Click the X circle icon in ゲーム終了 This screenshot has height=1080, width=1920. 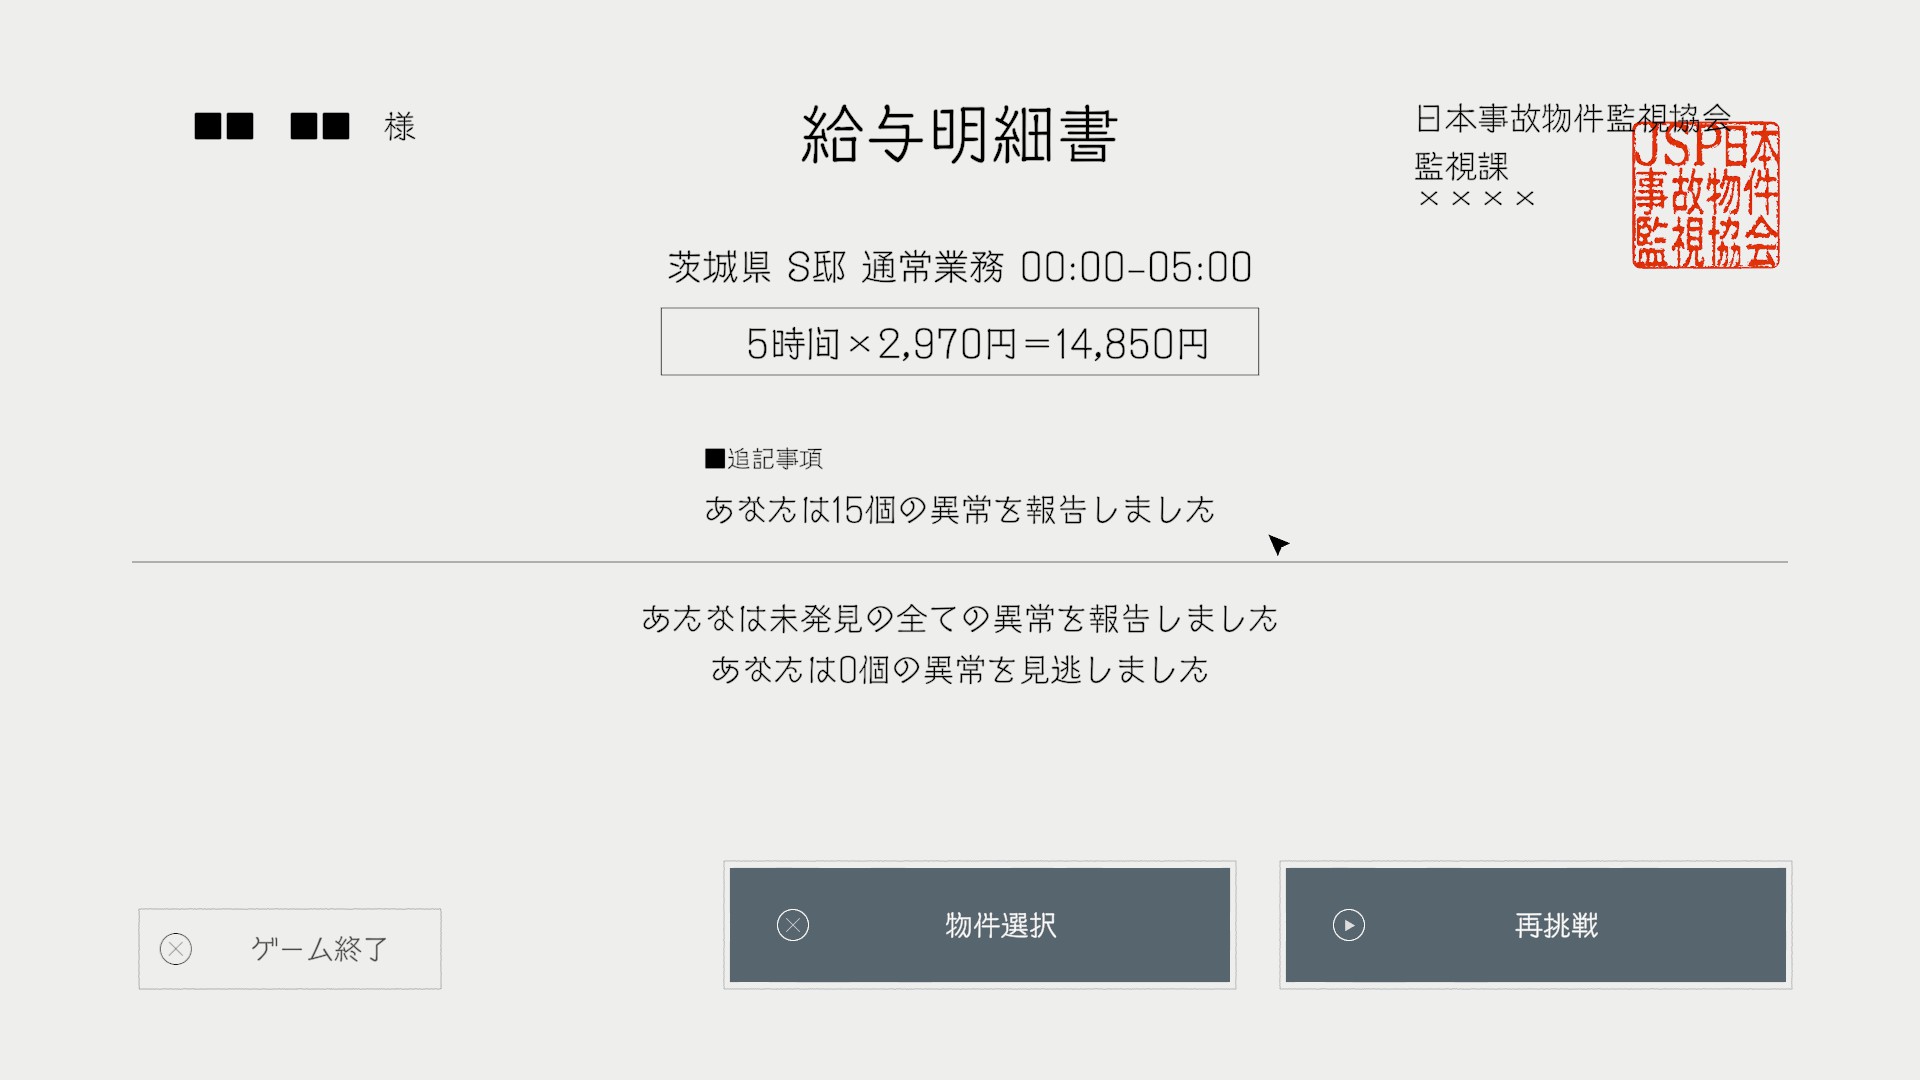click(x=176, y=949)
